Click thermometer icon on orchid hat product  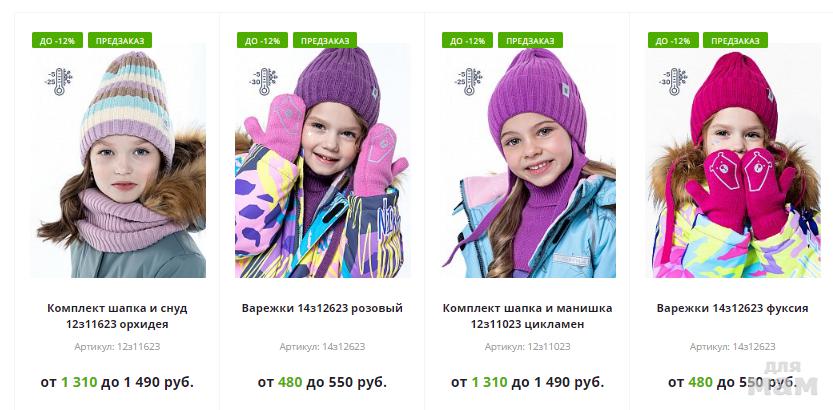58,81
